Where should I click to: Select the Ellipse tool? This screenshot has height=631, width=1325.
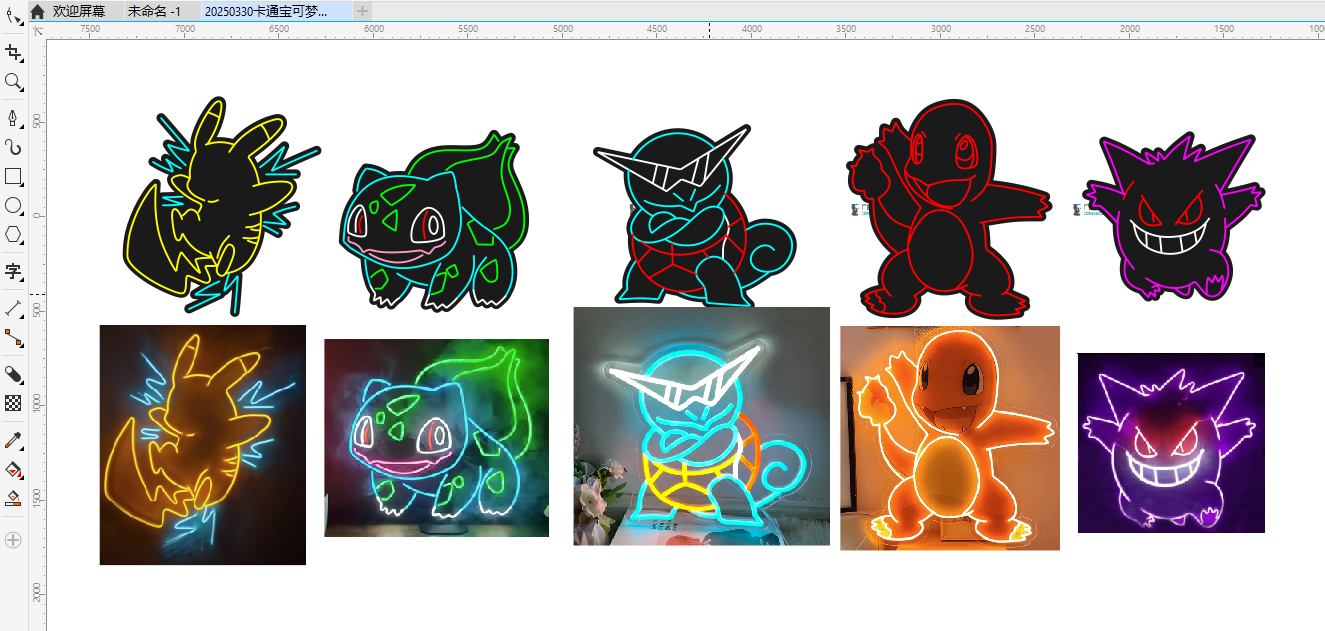click(x=13, y=206)
